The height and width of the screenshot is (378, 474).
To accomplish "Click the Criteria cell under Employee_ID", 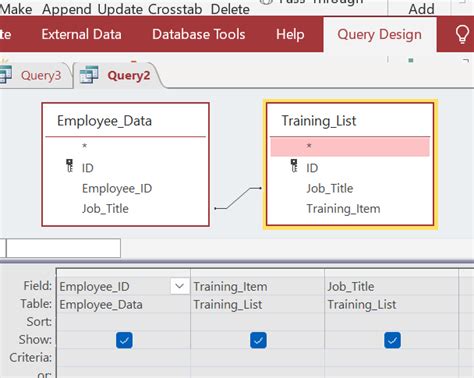I will click(123, 358).
